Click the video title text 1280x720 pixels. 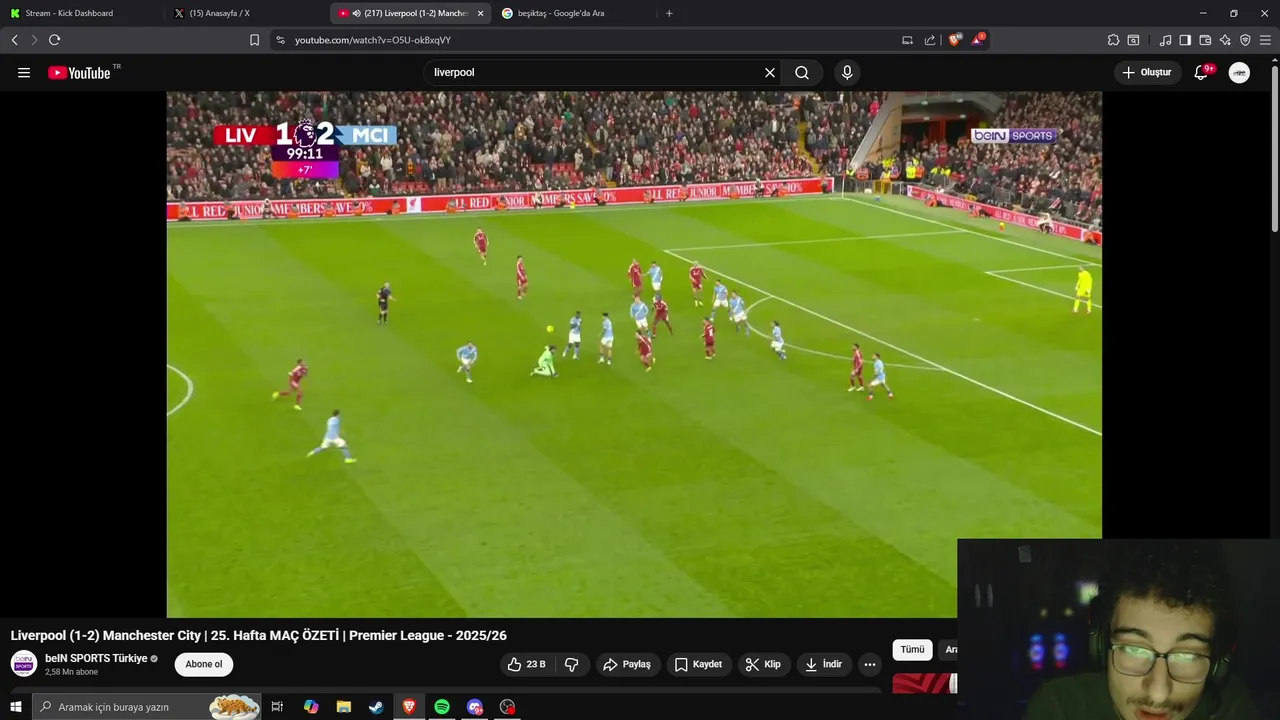(x=259, y=635)
